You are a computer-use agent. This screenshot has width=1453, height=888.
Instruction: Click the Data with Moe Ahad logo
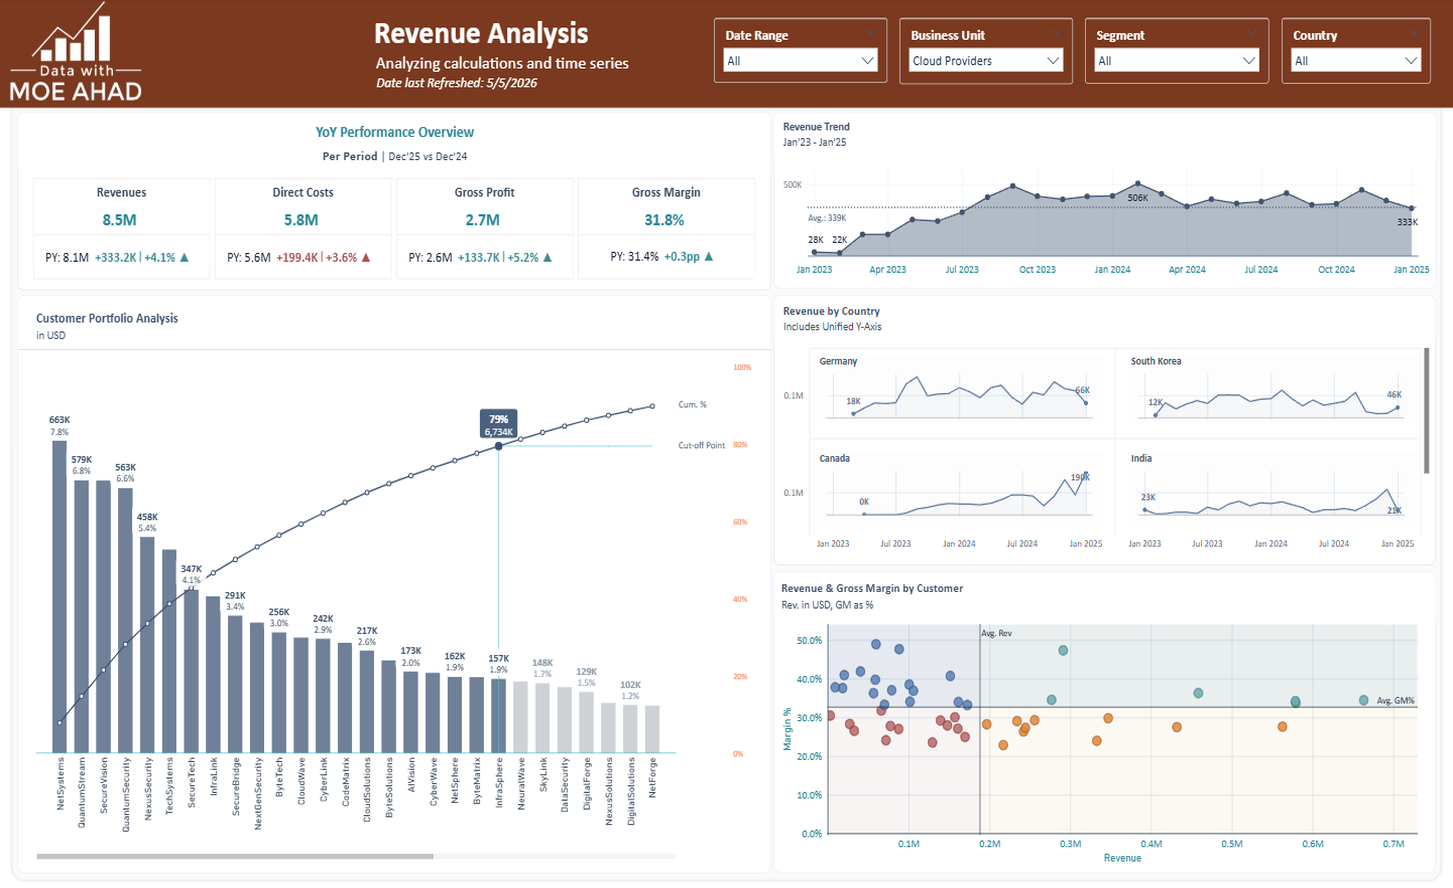[76, 52]
